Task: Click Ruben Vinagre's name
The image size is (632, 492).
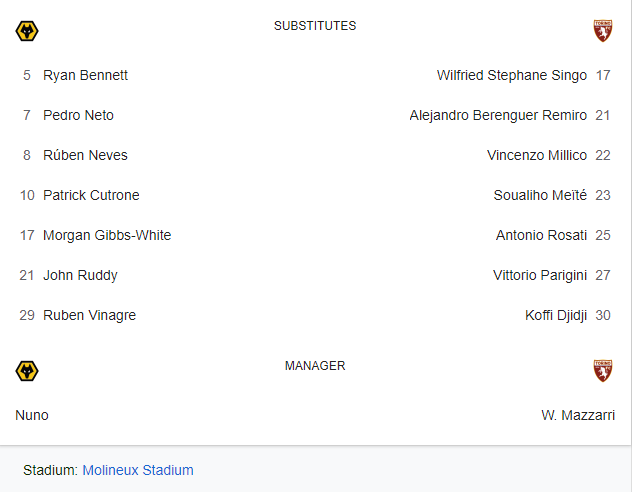Action: [x=89, y=315]
